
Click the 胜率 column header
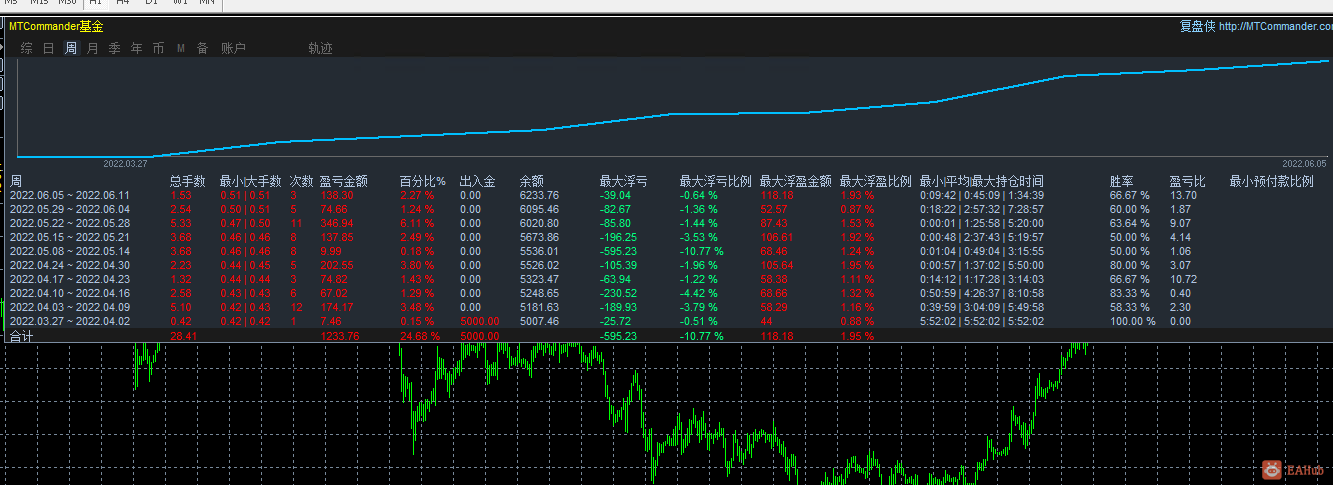[1122, 182]
